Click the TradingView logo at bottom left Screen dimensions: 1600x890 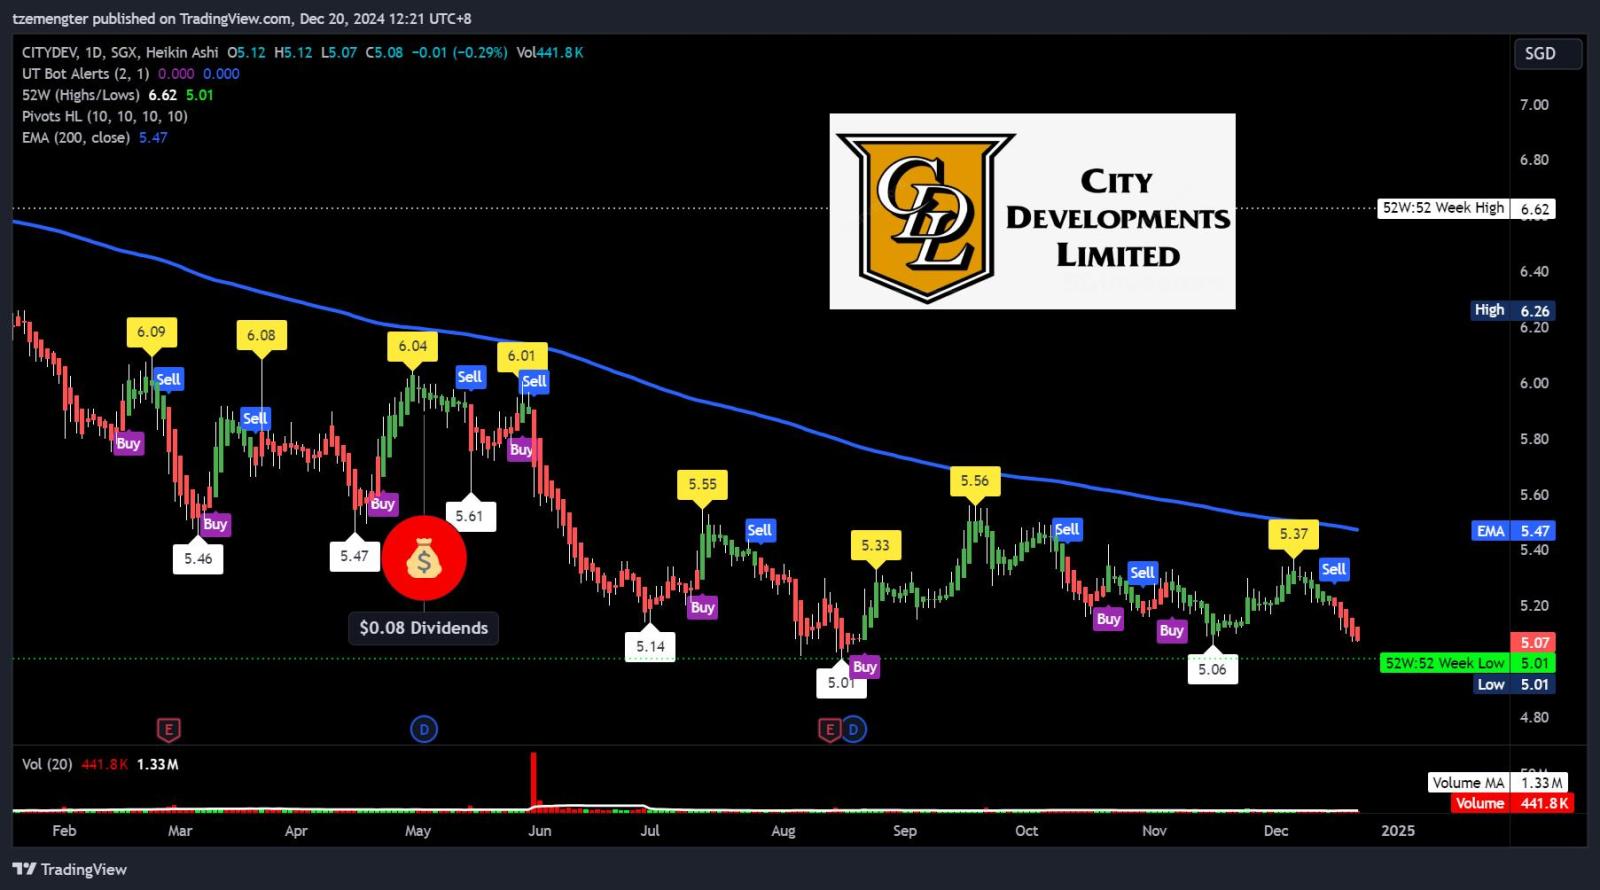[70, 869]
